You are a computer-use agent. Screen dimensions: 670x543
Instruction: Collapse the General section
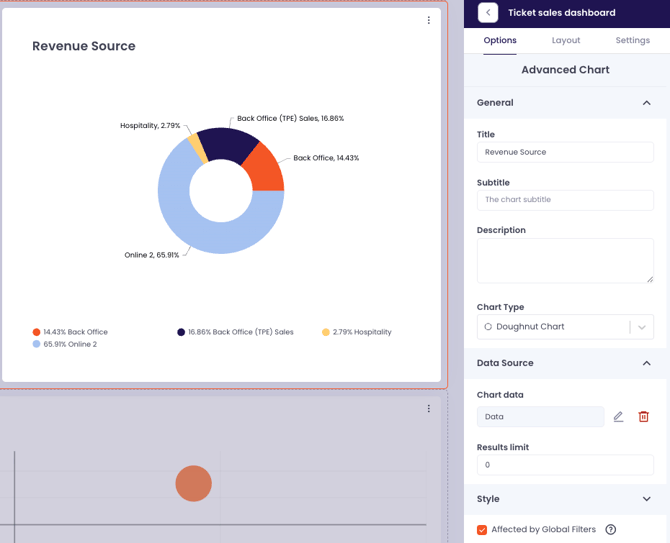click(x=646, y=103)
